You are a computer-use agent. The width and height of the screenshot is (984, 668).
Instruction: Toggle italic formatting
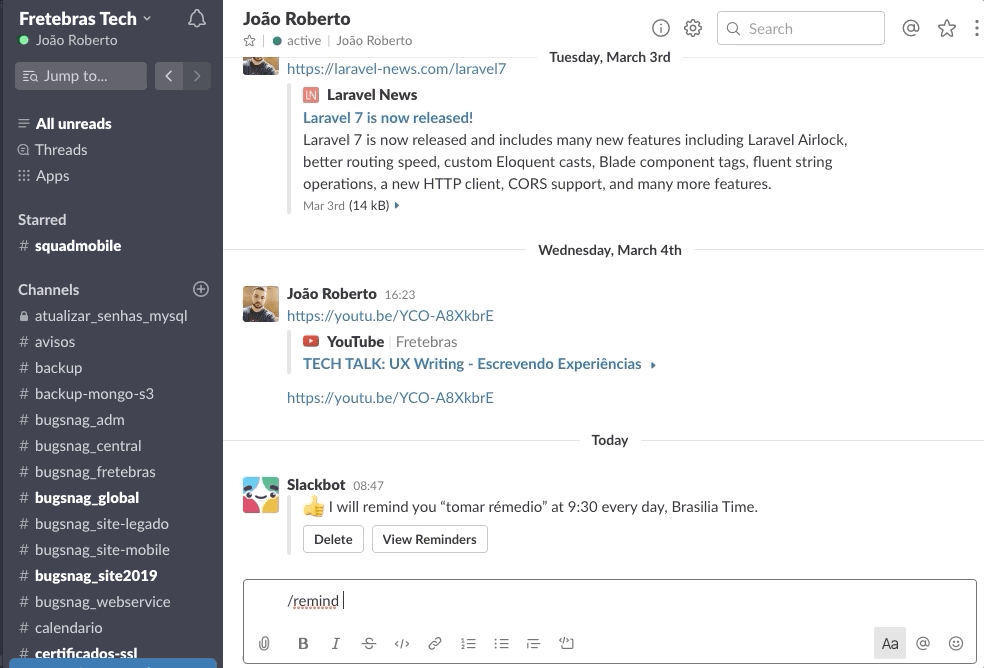(336, 644)
